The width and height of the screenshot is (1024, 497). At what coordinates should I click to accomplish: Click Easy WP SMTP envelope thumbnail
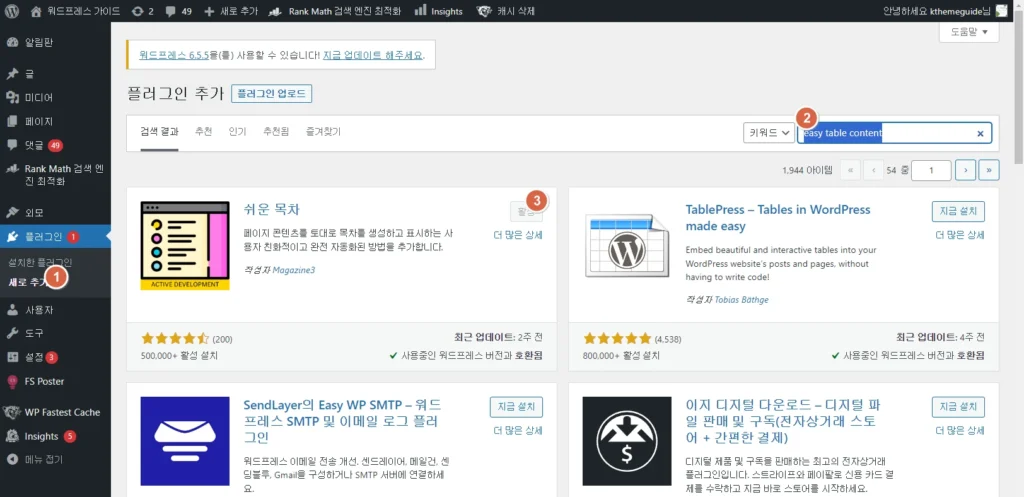click(x=185, y=441)
